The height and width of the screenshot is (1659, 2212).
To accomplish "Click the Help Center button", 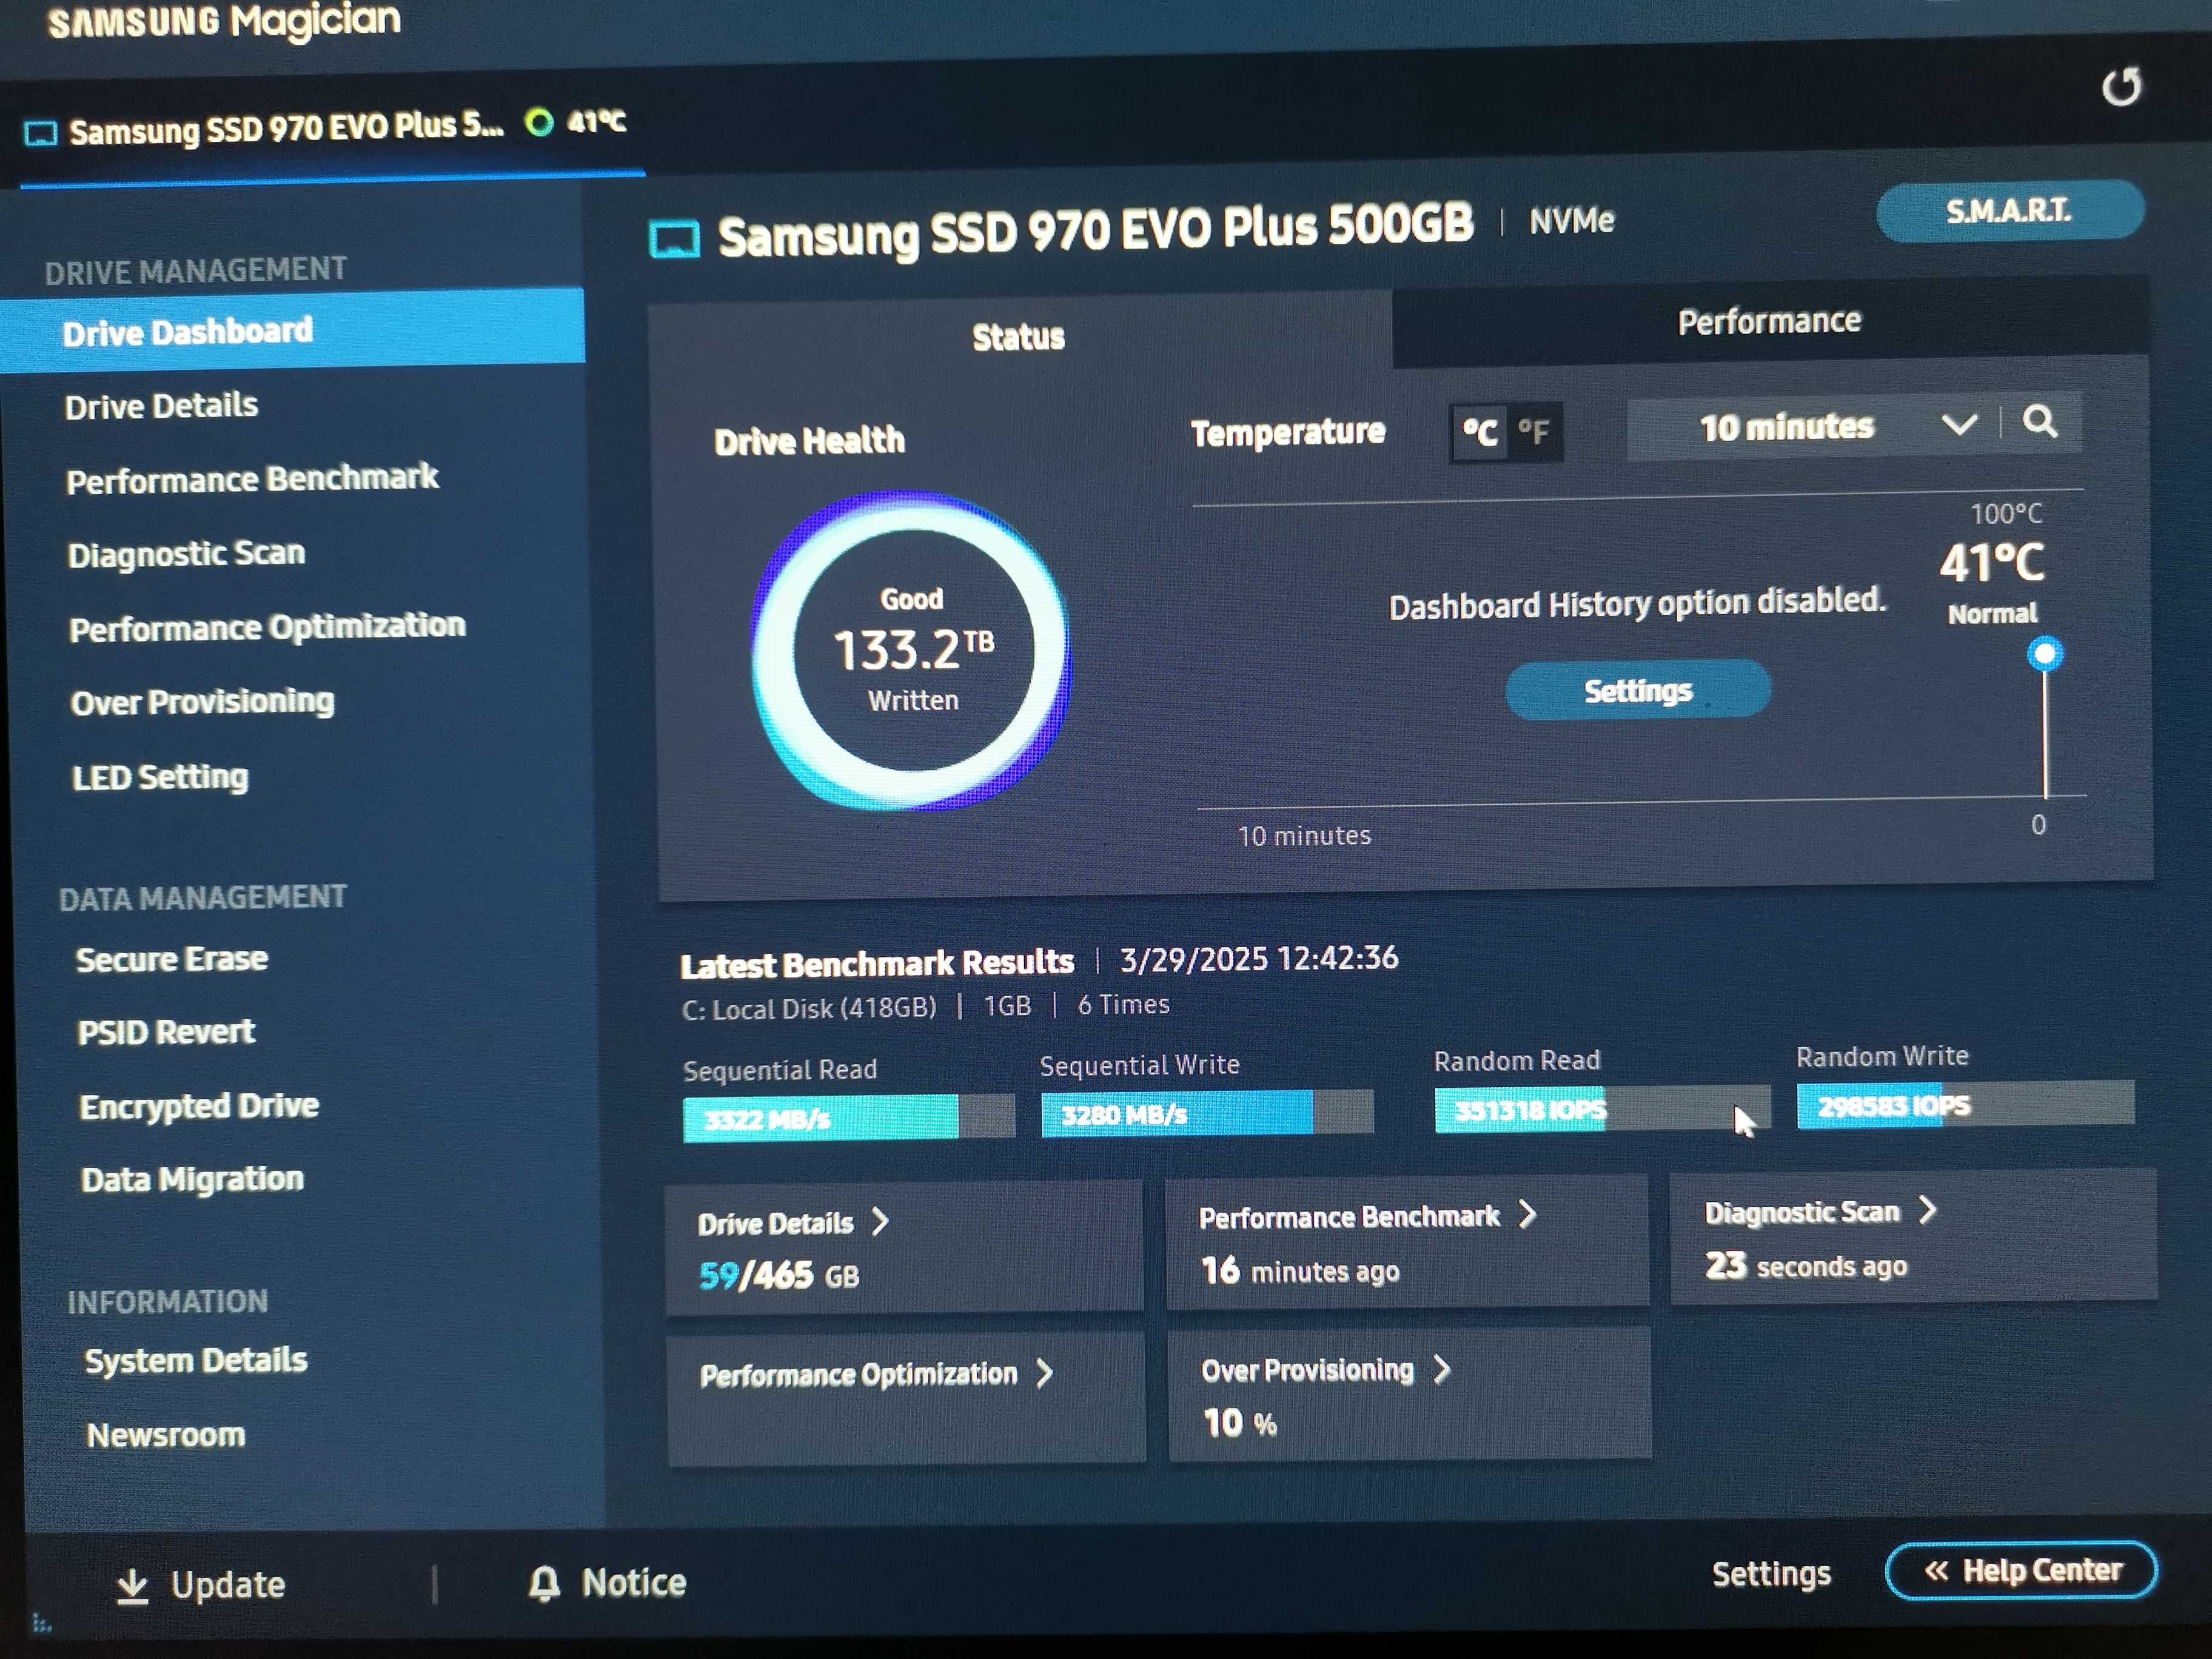I will tap(2021, 1571).
